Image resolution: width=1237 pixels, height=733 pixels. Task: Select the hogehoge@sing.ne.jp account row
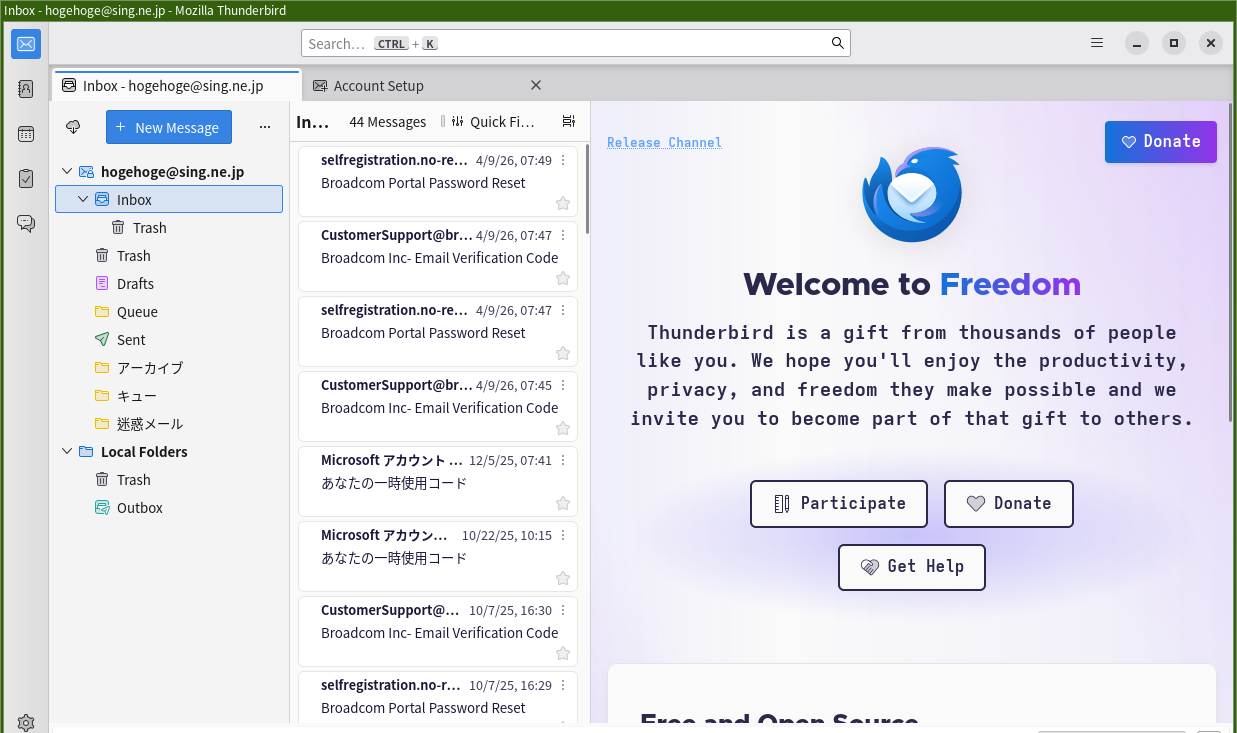point(169,172)
